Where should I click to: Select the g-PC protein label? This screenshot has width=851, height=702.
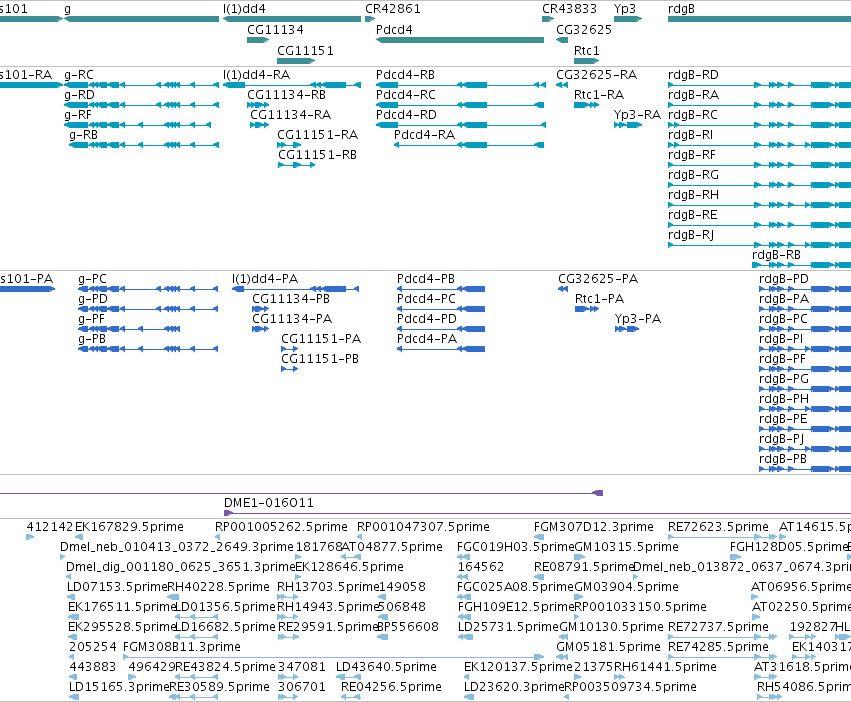92,279
